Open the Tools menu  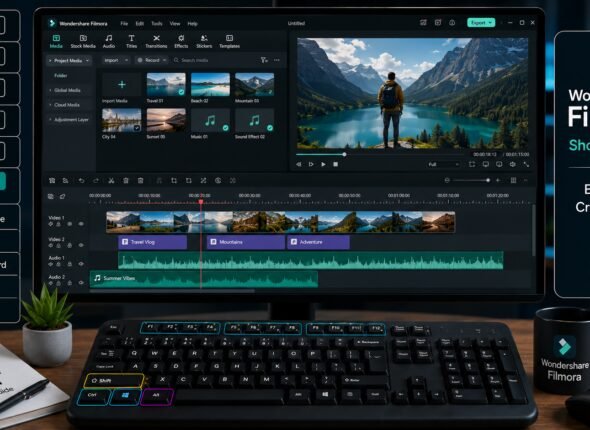pyautogui.click(x=157, y=23)
